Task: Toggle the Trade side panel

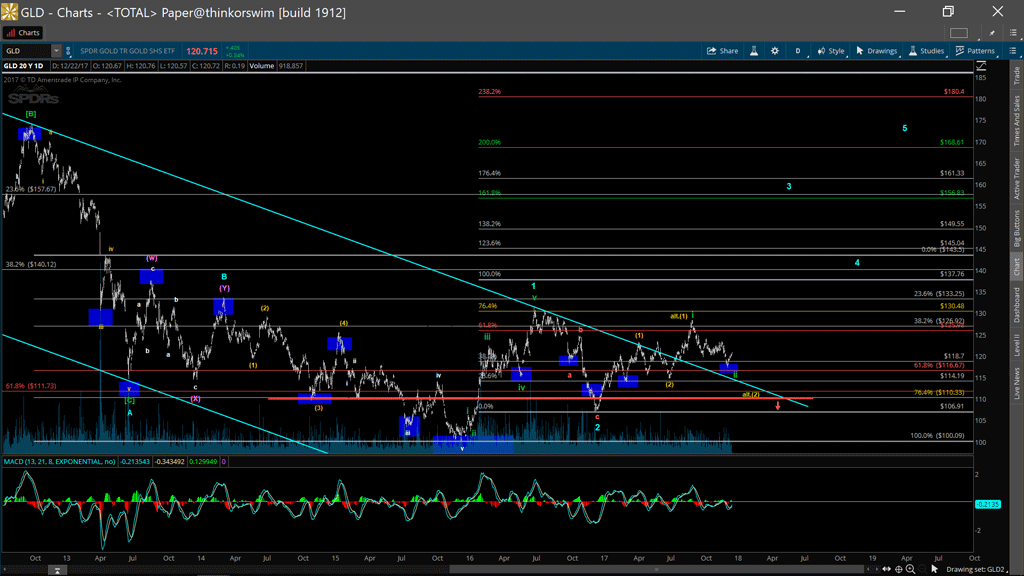Action: (1017, 75)
